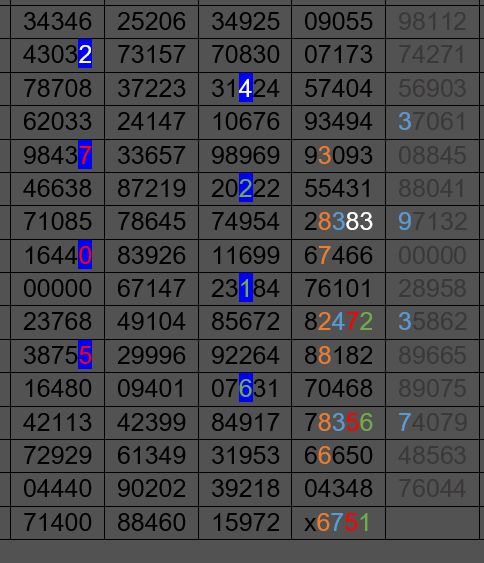Select the faded cell 74079
The height and width of the screenshot is (563, 484).
point(433,422)
